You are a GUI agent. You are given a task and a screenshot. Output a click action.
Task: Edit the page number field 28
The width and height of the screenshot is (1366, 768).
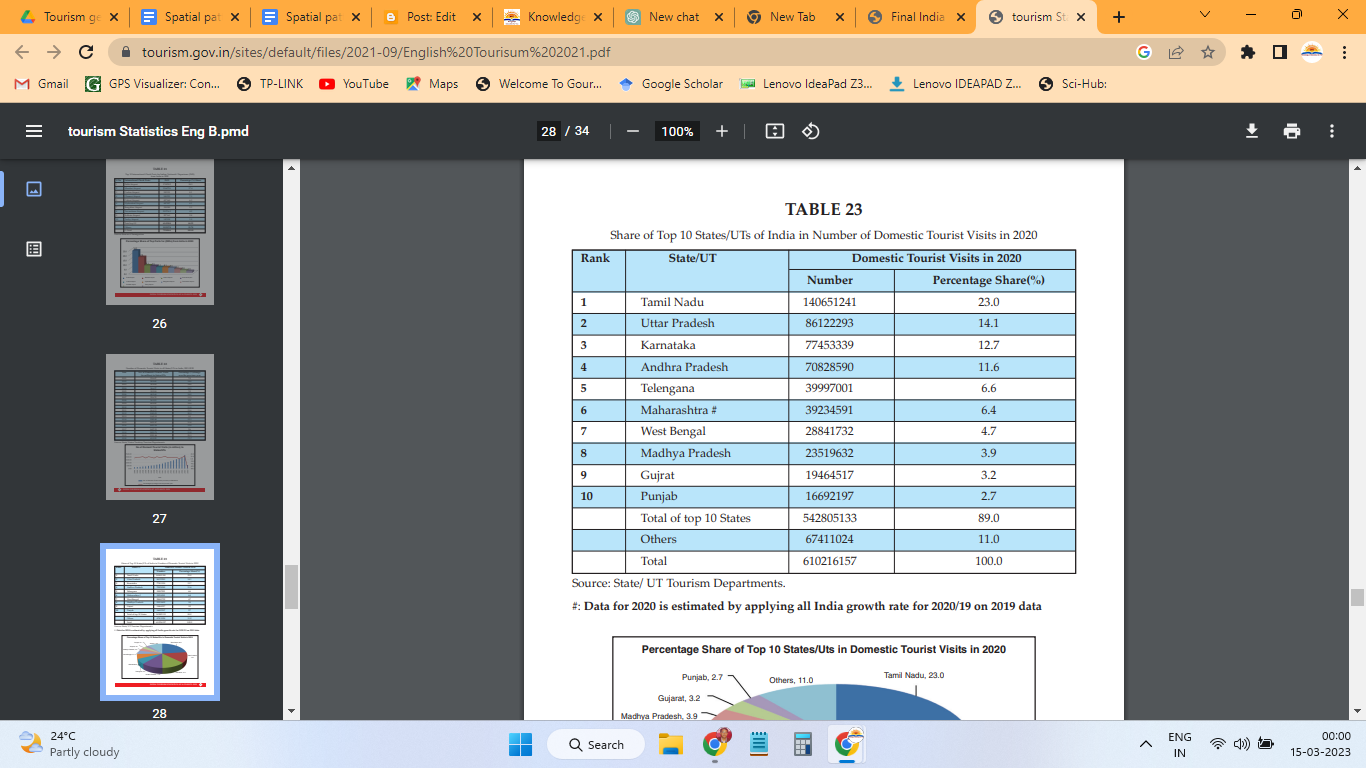(548, 131)
